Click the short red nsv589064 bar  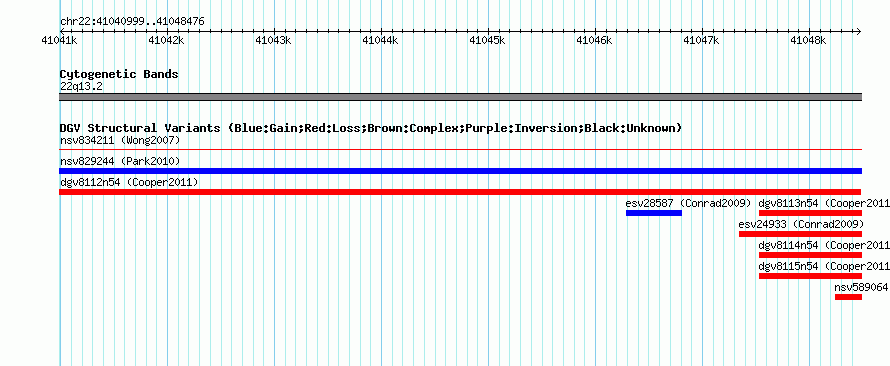pos(849,297)
